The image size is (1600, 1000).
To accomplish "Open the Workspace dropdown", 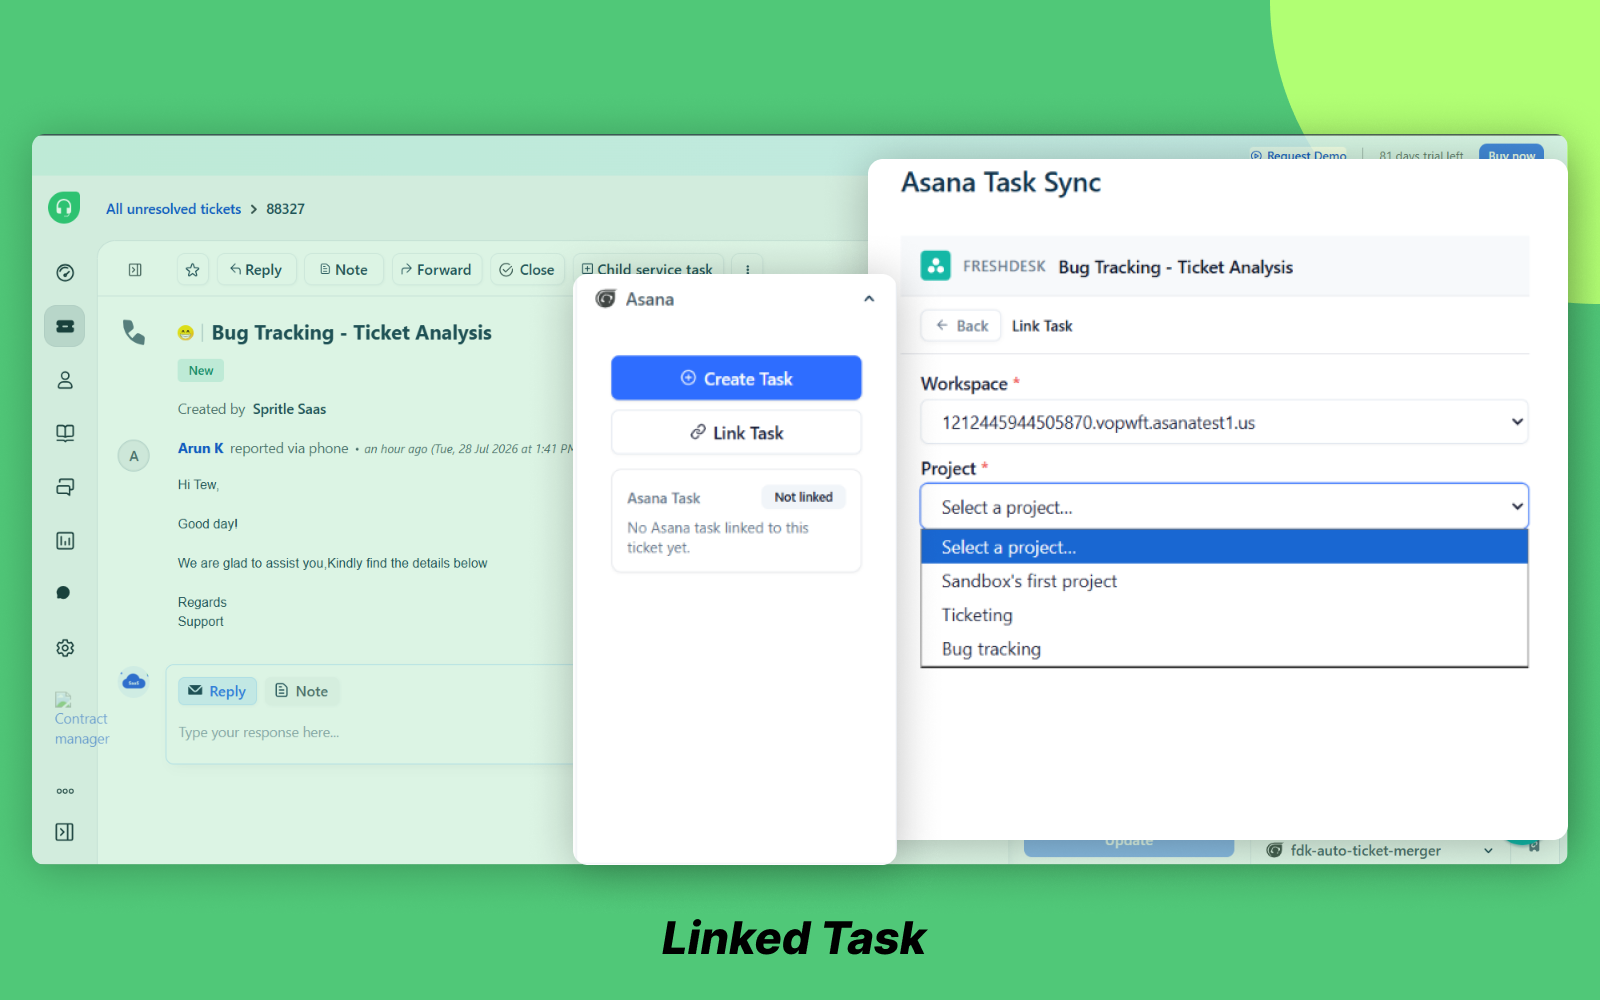I will pyautogui.click(x=1224, y=422).
